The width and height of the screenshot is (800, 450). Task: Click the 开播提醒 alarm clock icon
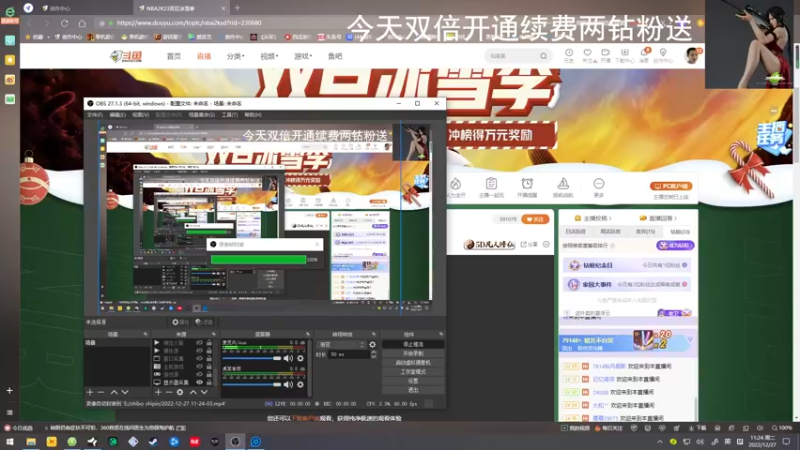click(x=527, y=183)
